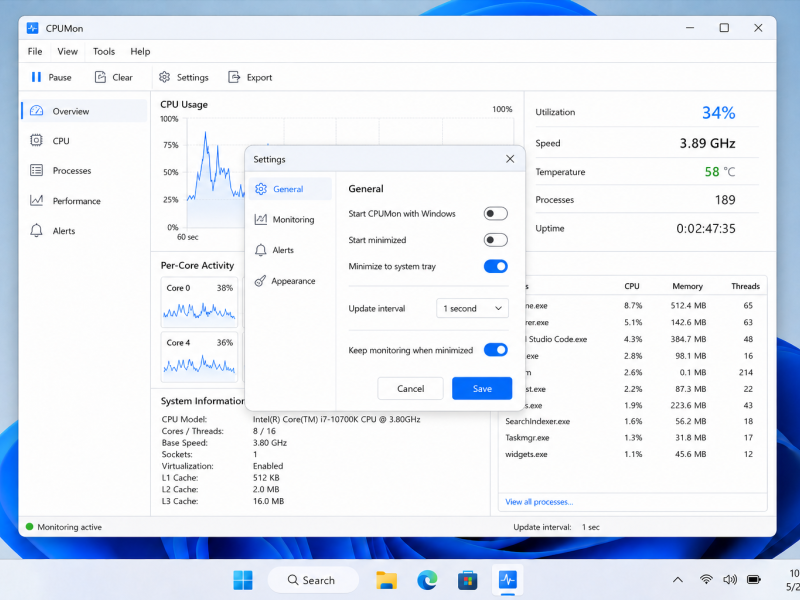
Task: Click the 3.89 GHz Speed value
Action: tap(707, 143)
